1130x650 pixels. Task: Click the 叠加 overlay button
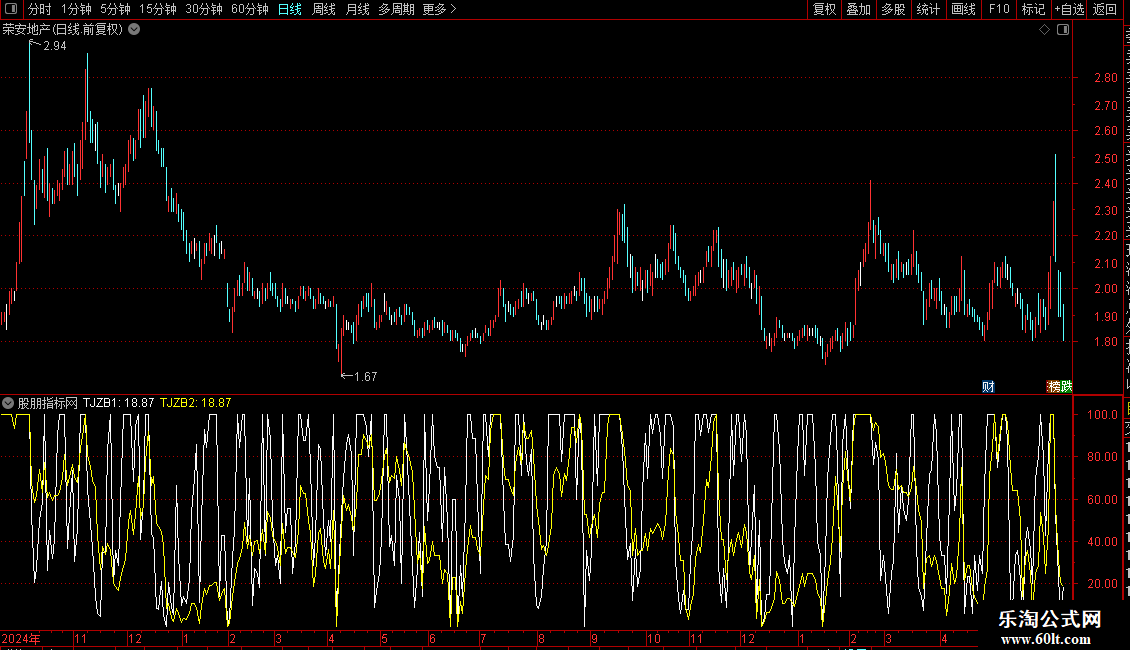pos(859,9)
